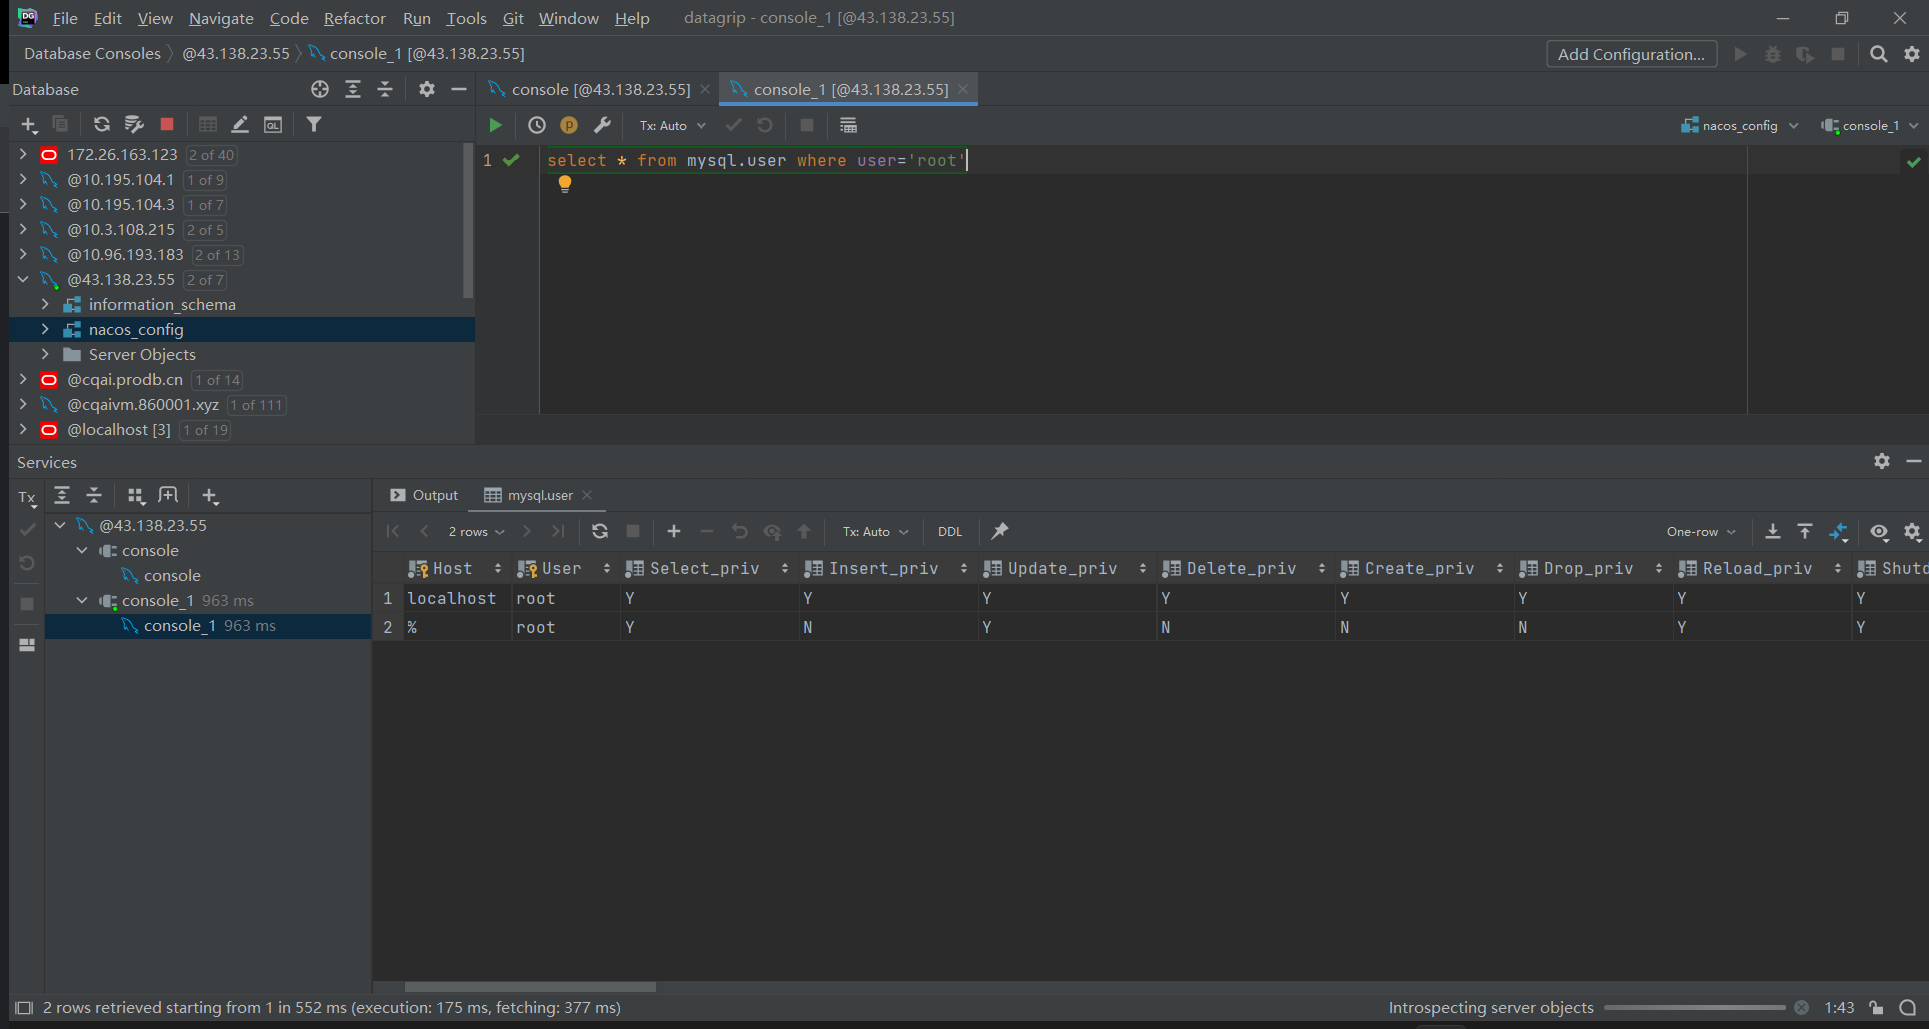This screenshot has width=1929, height=1029.
Task: Switch to console [@43.138.23.55] editor tab
Action: tap(600, 89)
